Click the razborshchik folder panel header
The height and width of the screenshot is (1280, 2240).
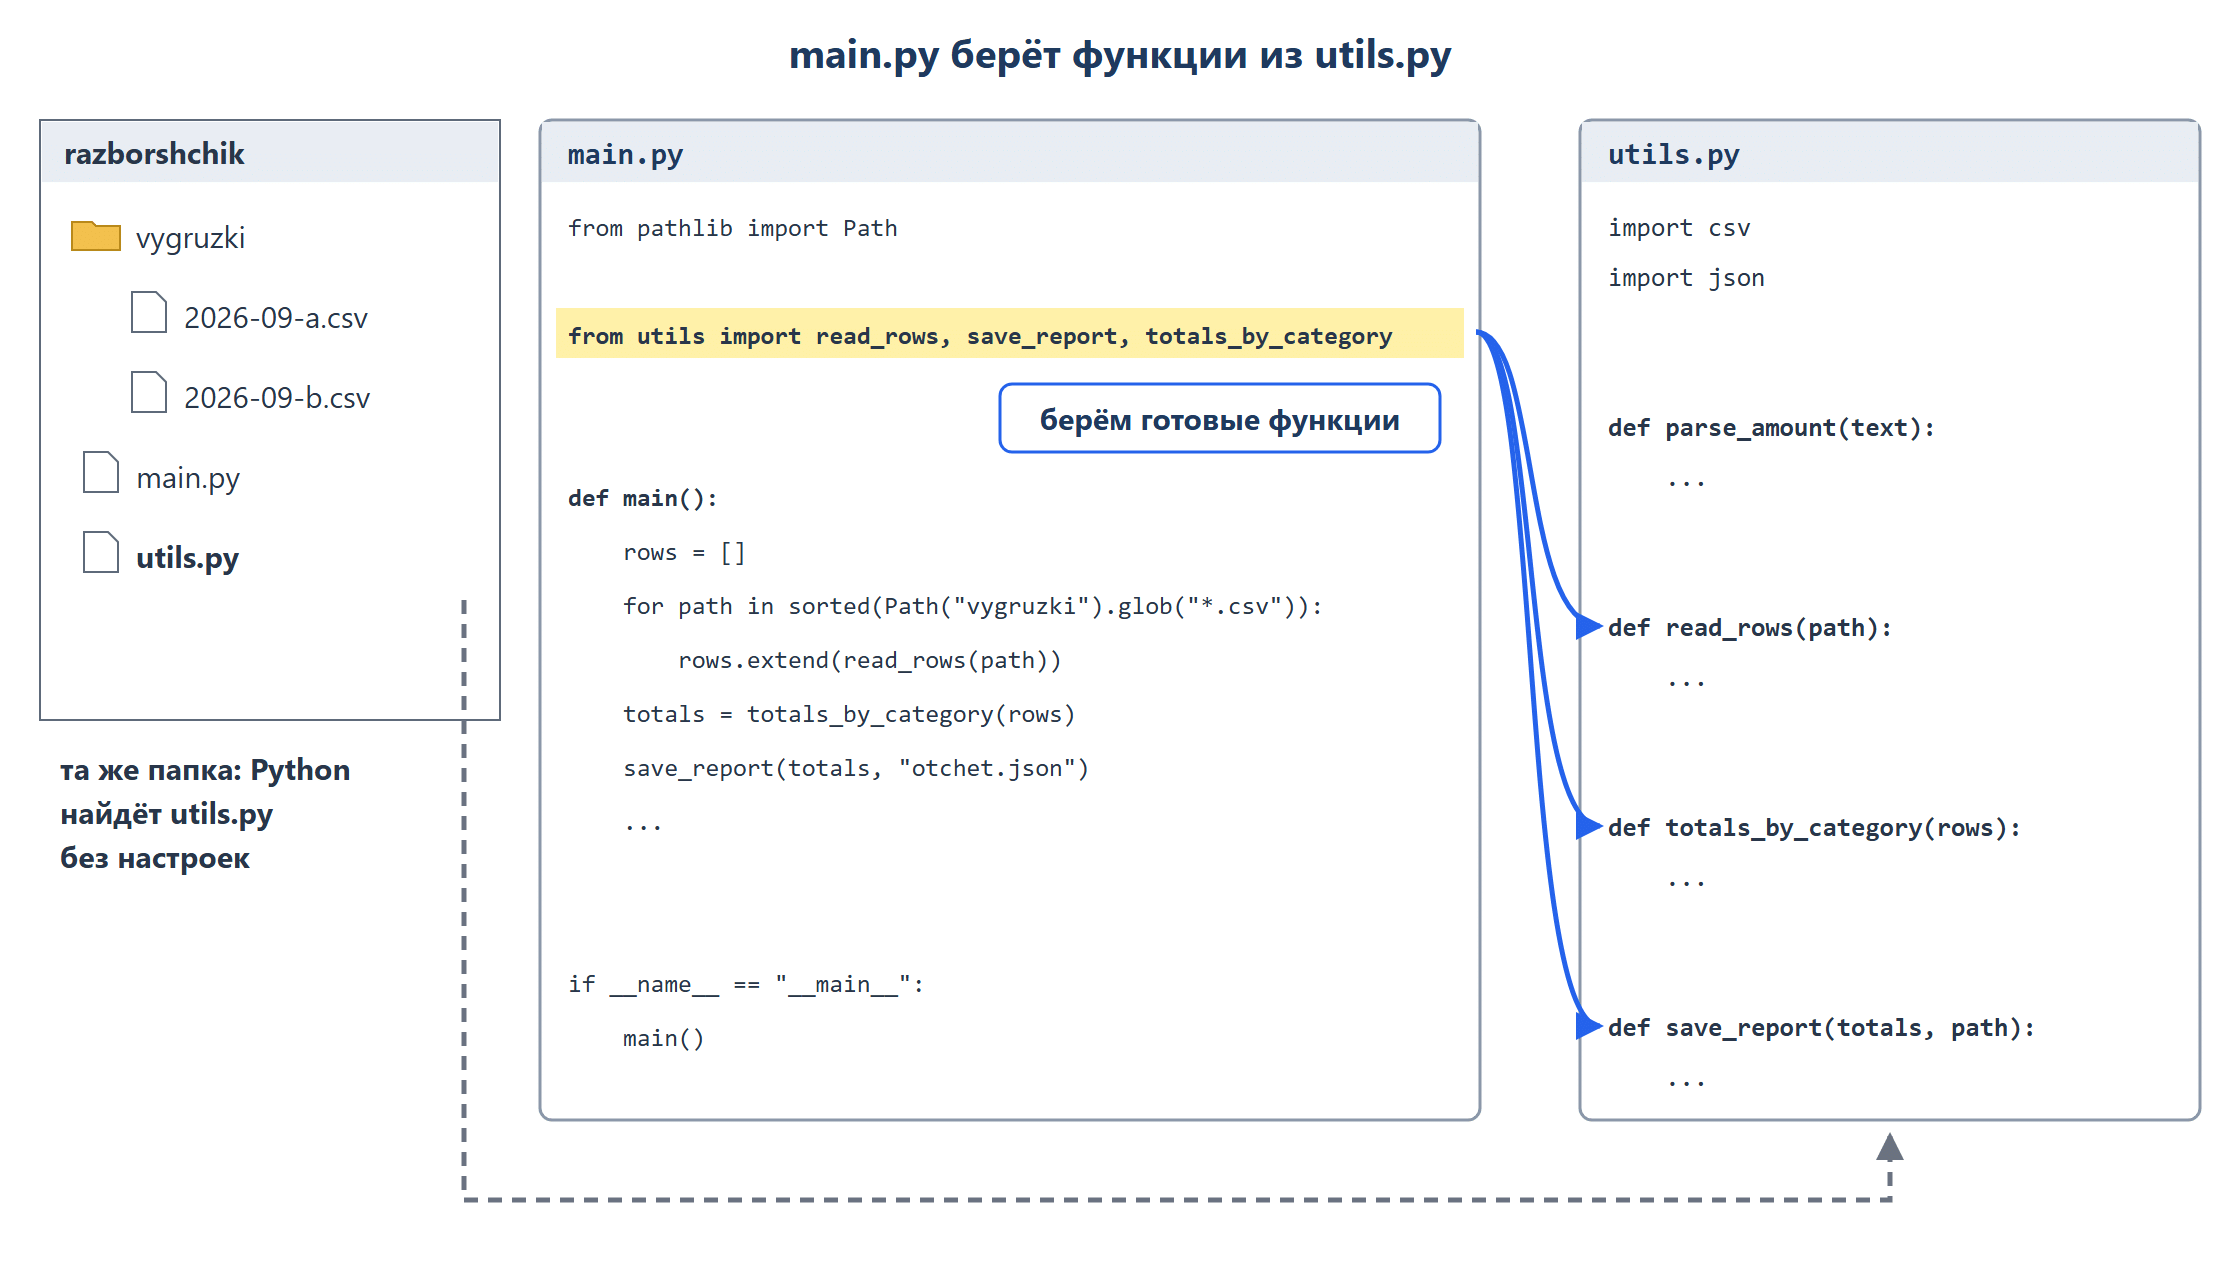(x=270, y=152)
